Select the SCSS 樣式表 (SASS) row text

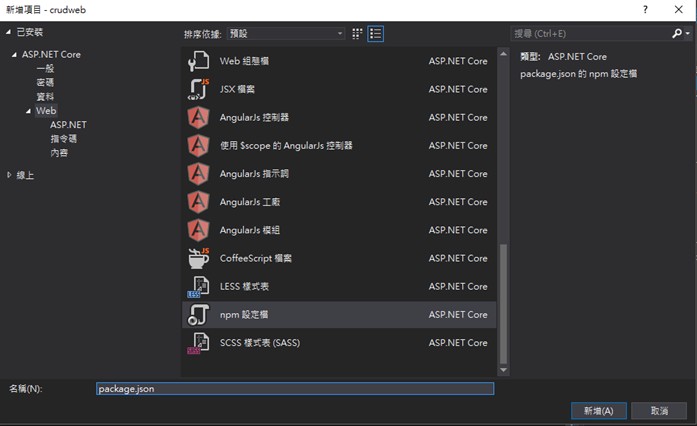[x=260, y=343]
